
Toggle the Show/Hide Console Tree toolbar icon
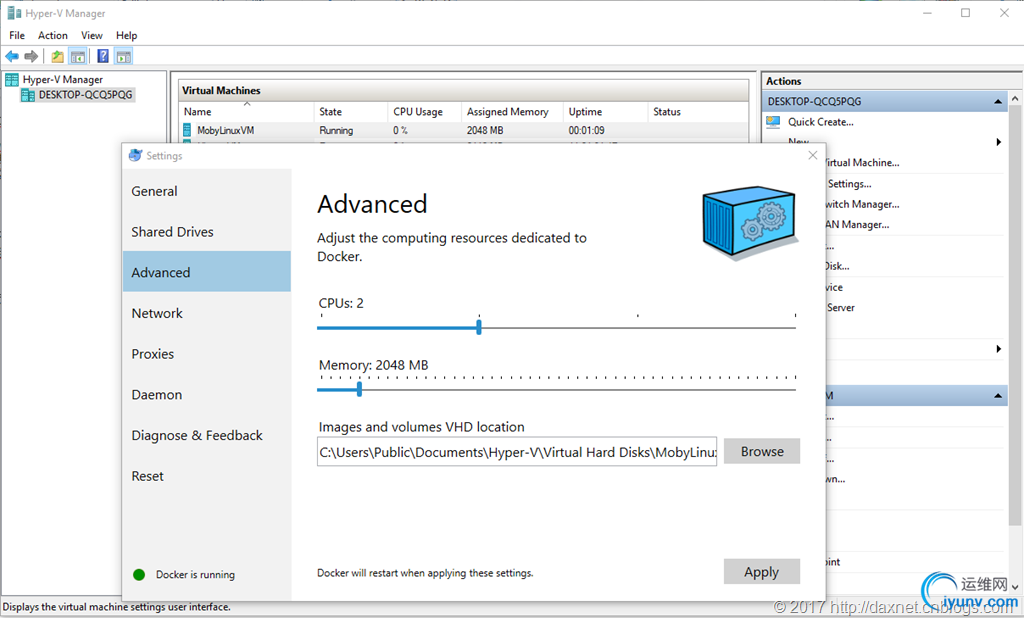(78, 56)
